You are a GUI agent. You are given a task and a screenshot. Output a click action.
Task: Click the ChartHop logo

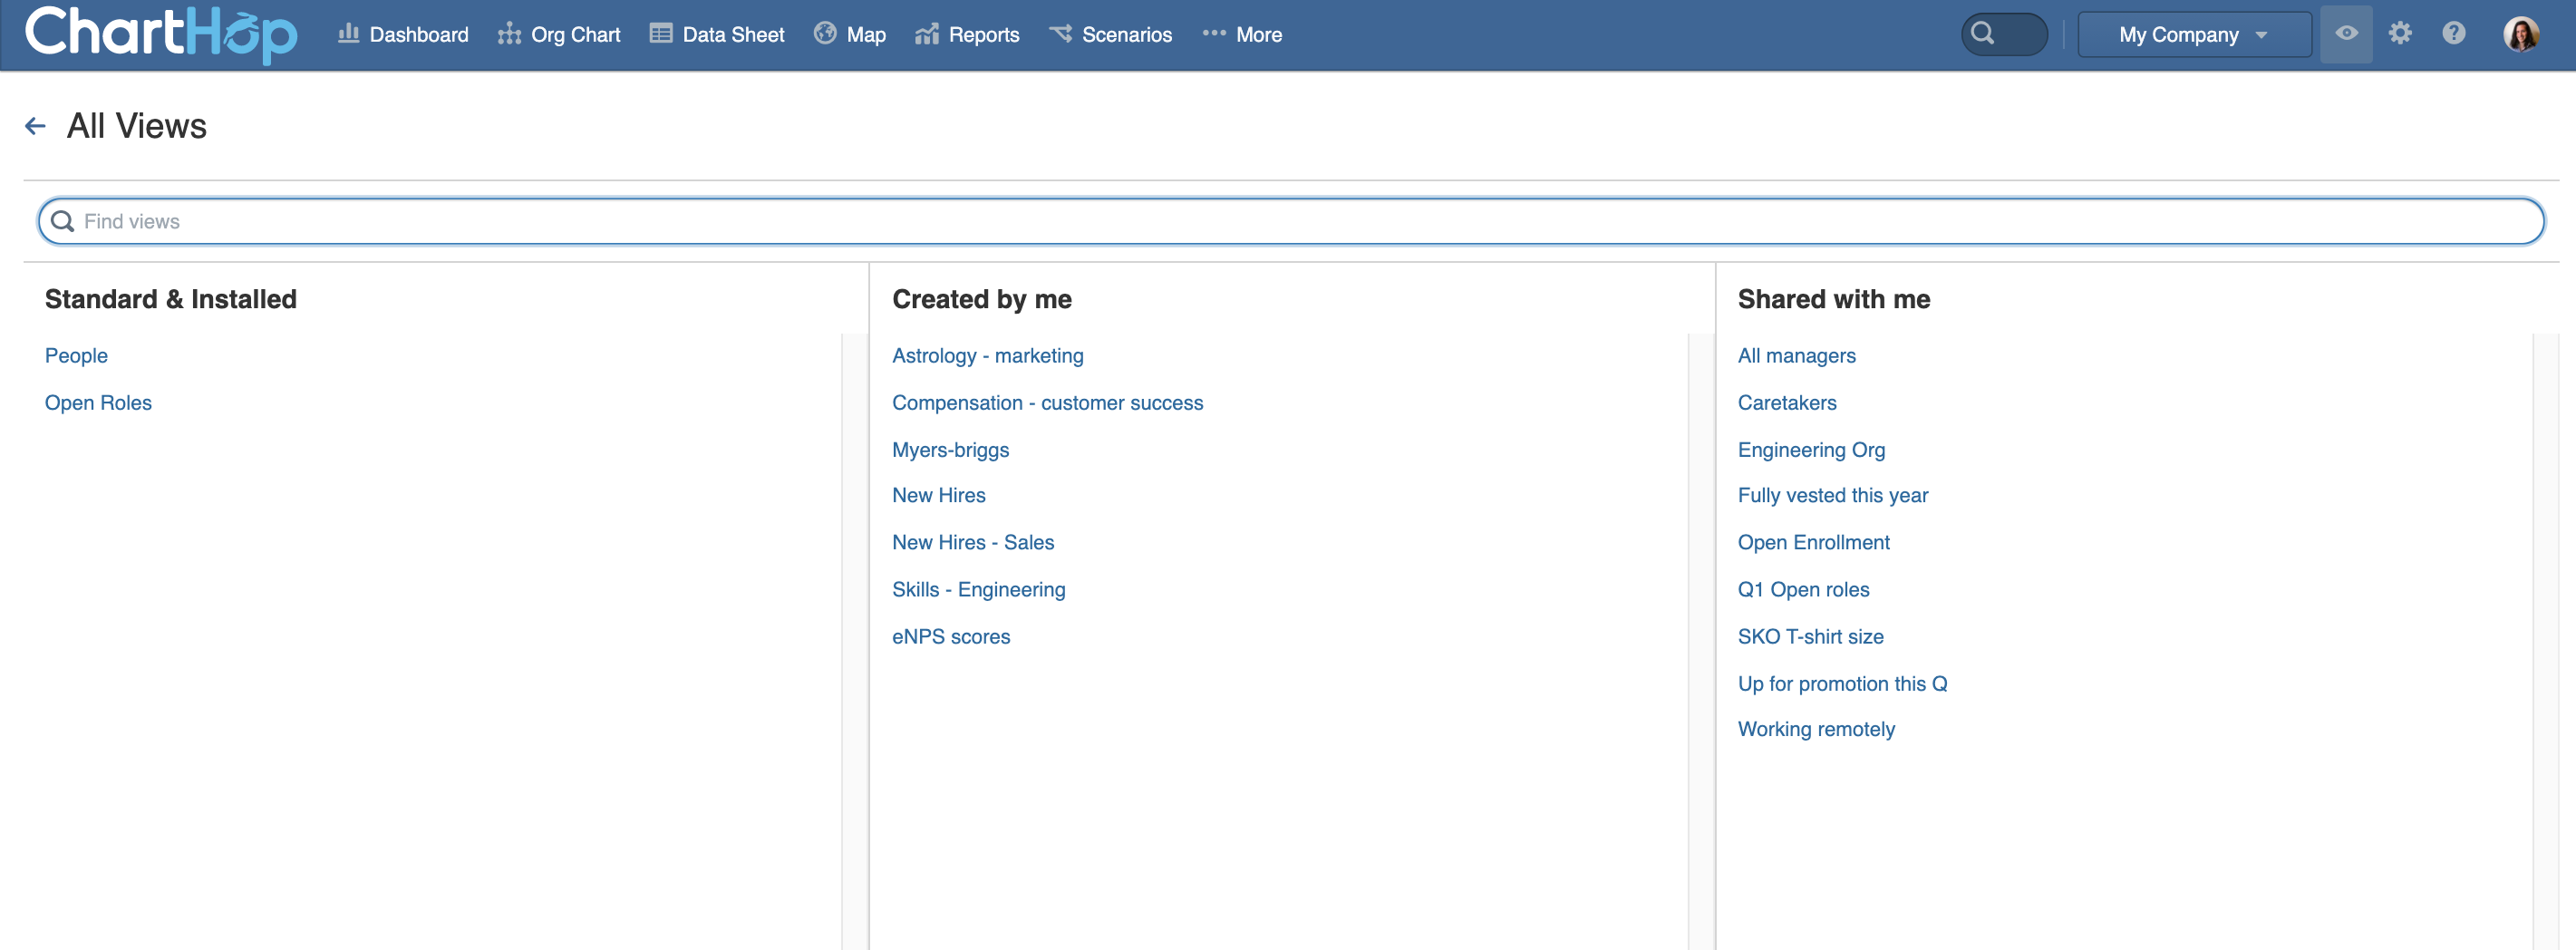(x=160, y=34)
